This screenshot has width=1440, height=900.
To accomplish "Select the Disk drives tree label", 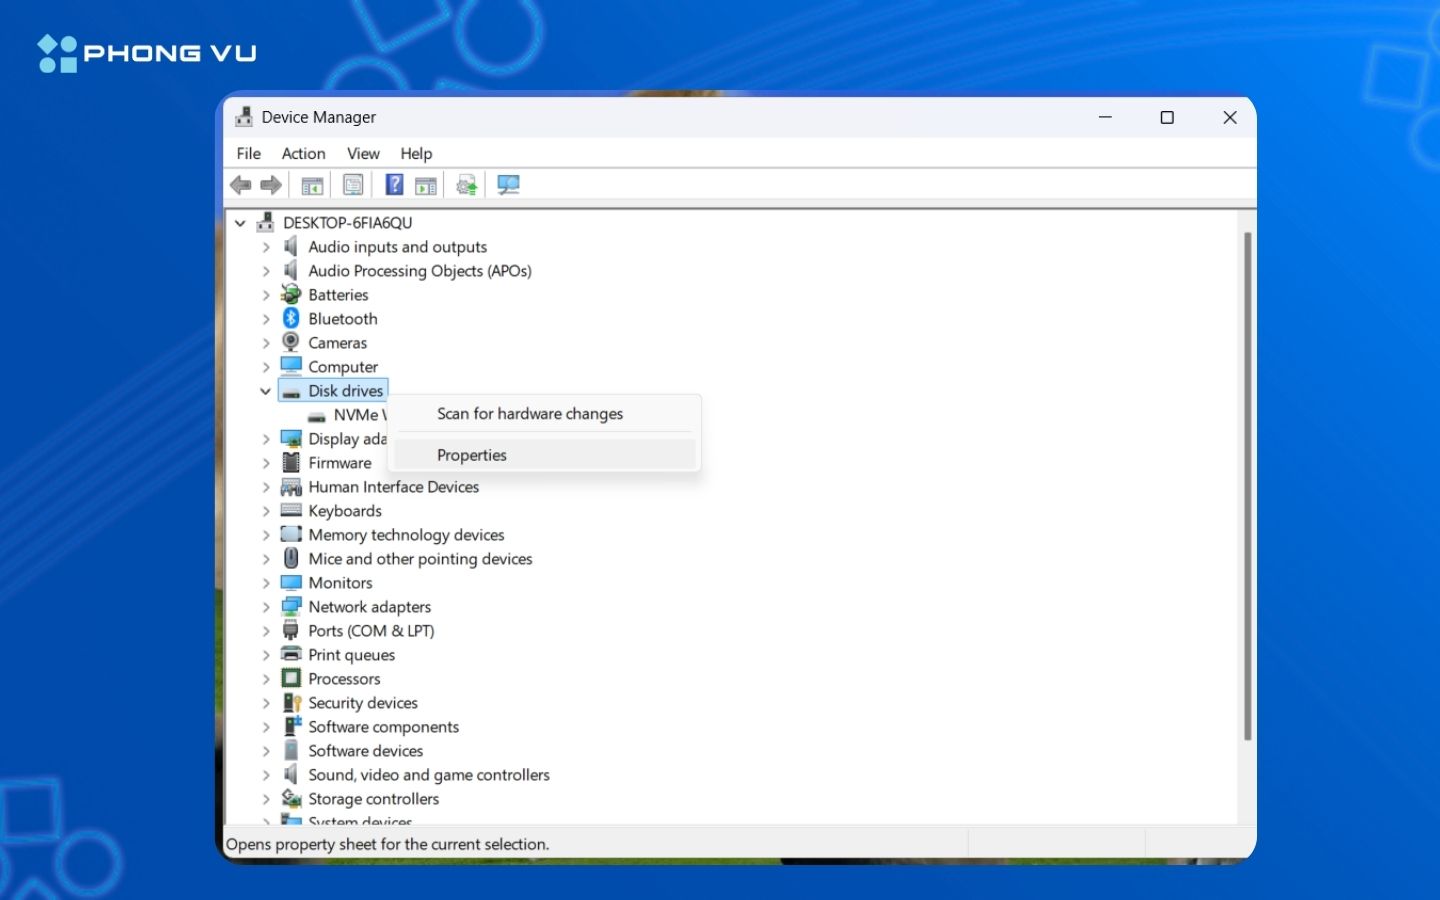I will (x=345, y=391).
